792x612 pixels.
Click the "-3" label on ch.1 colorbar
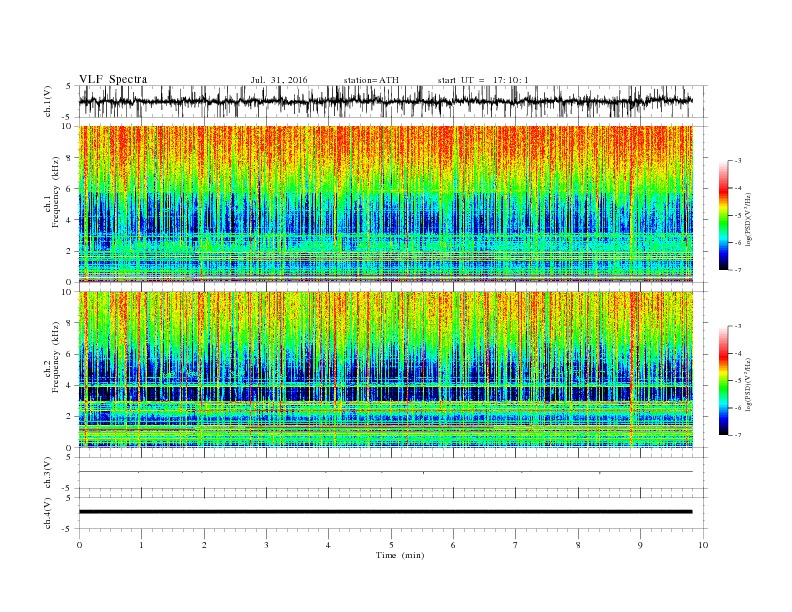point(737,161)
